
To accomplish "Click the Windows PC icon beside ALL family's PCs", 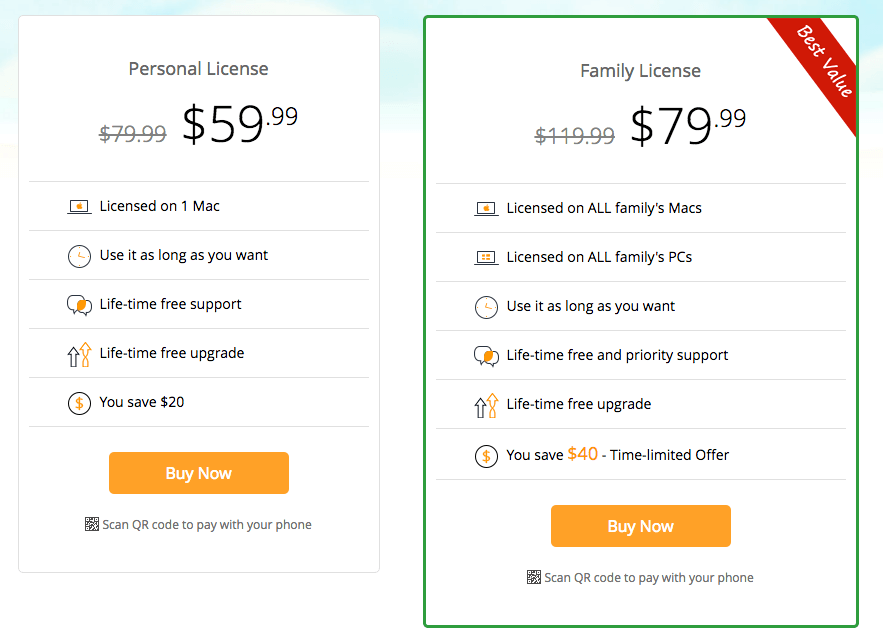I will (x=486, y=258).
